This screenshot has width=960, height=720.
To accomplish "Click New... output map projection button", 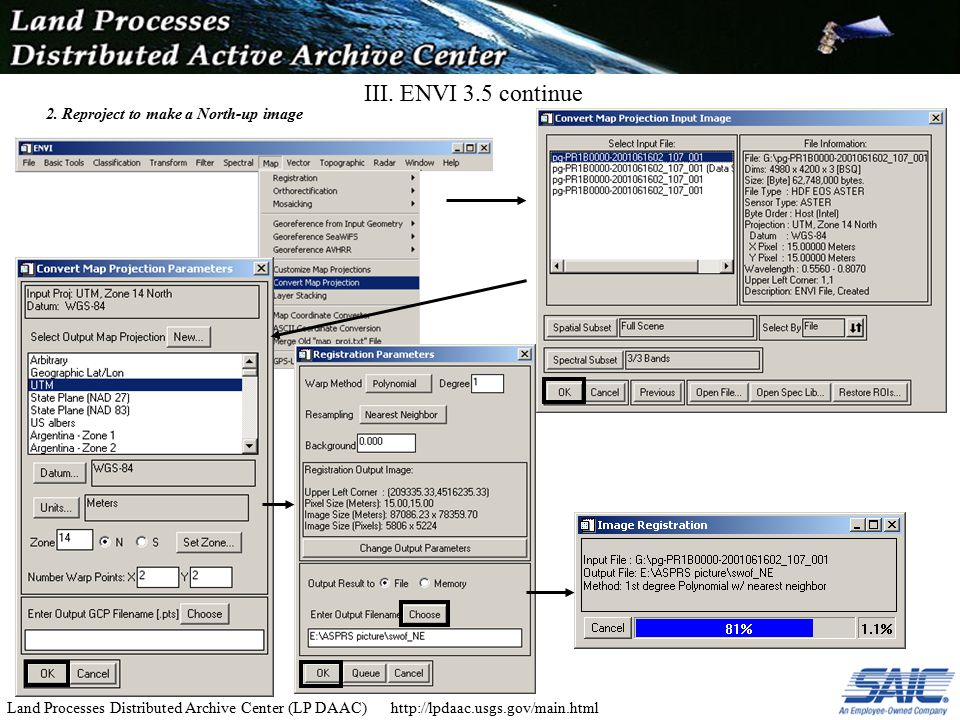I will point(188,337).
